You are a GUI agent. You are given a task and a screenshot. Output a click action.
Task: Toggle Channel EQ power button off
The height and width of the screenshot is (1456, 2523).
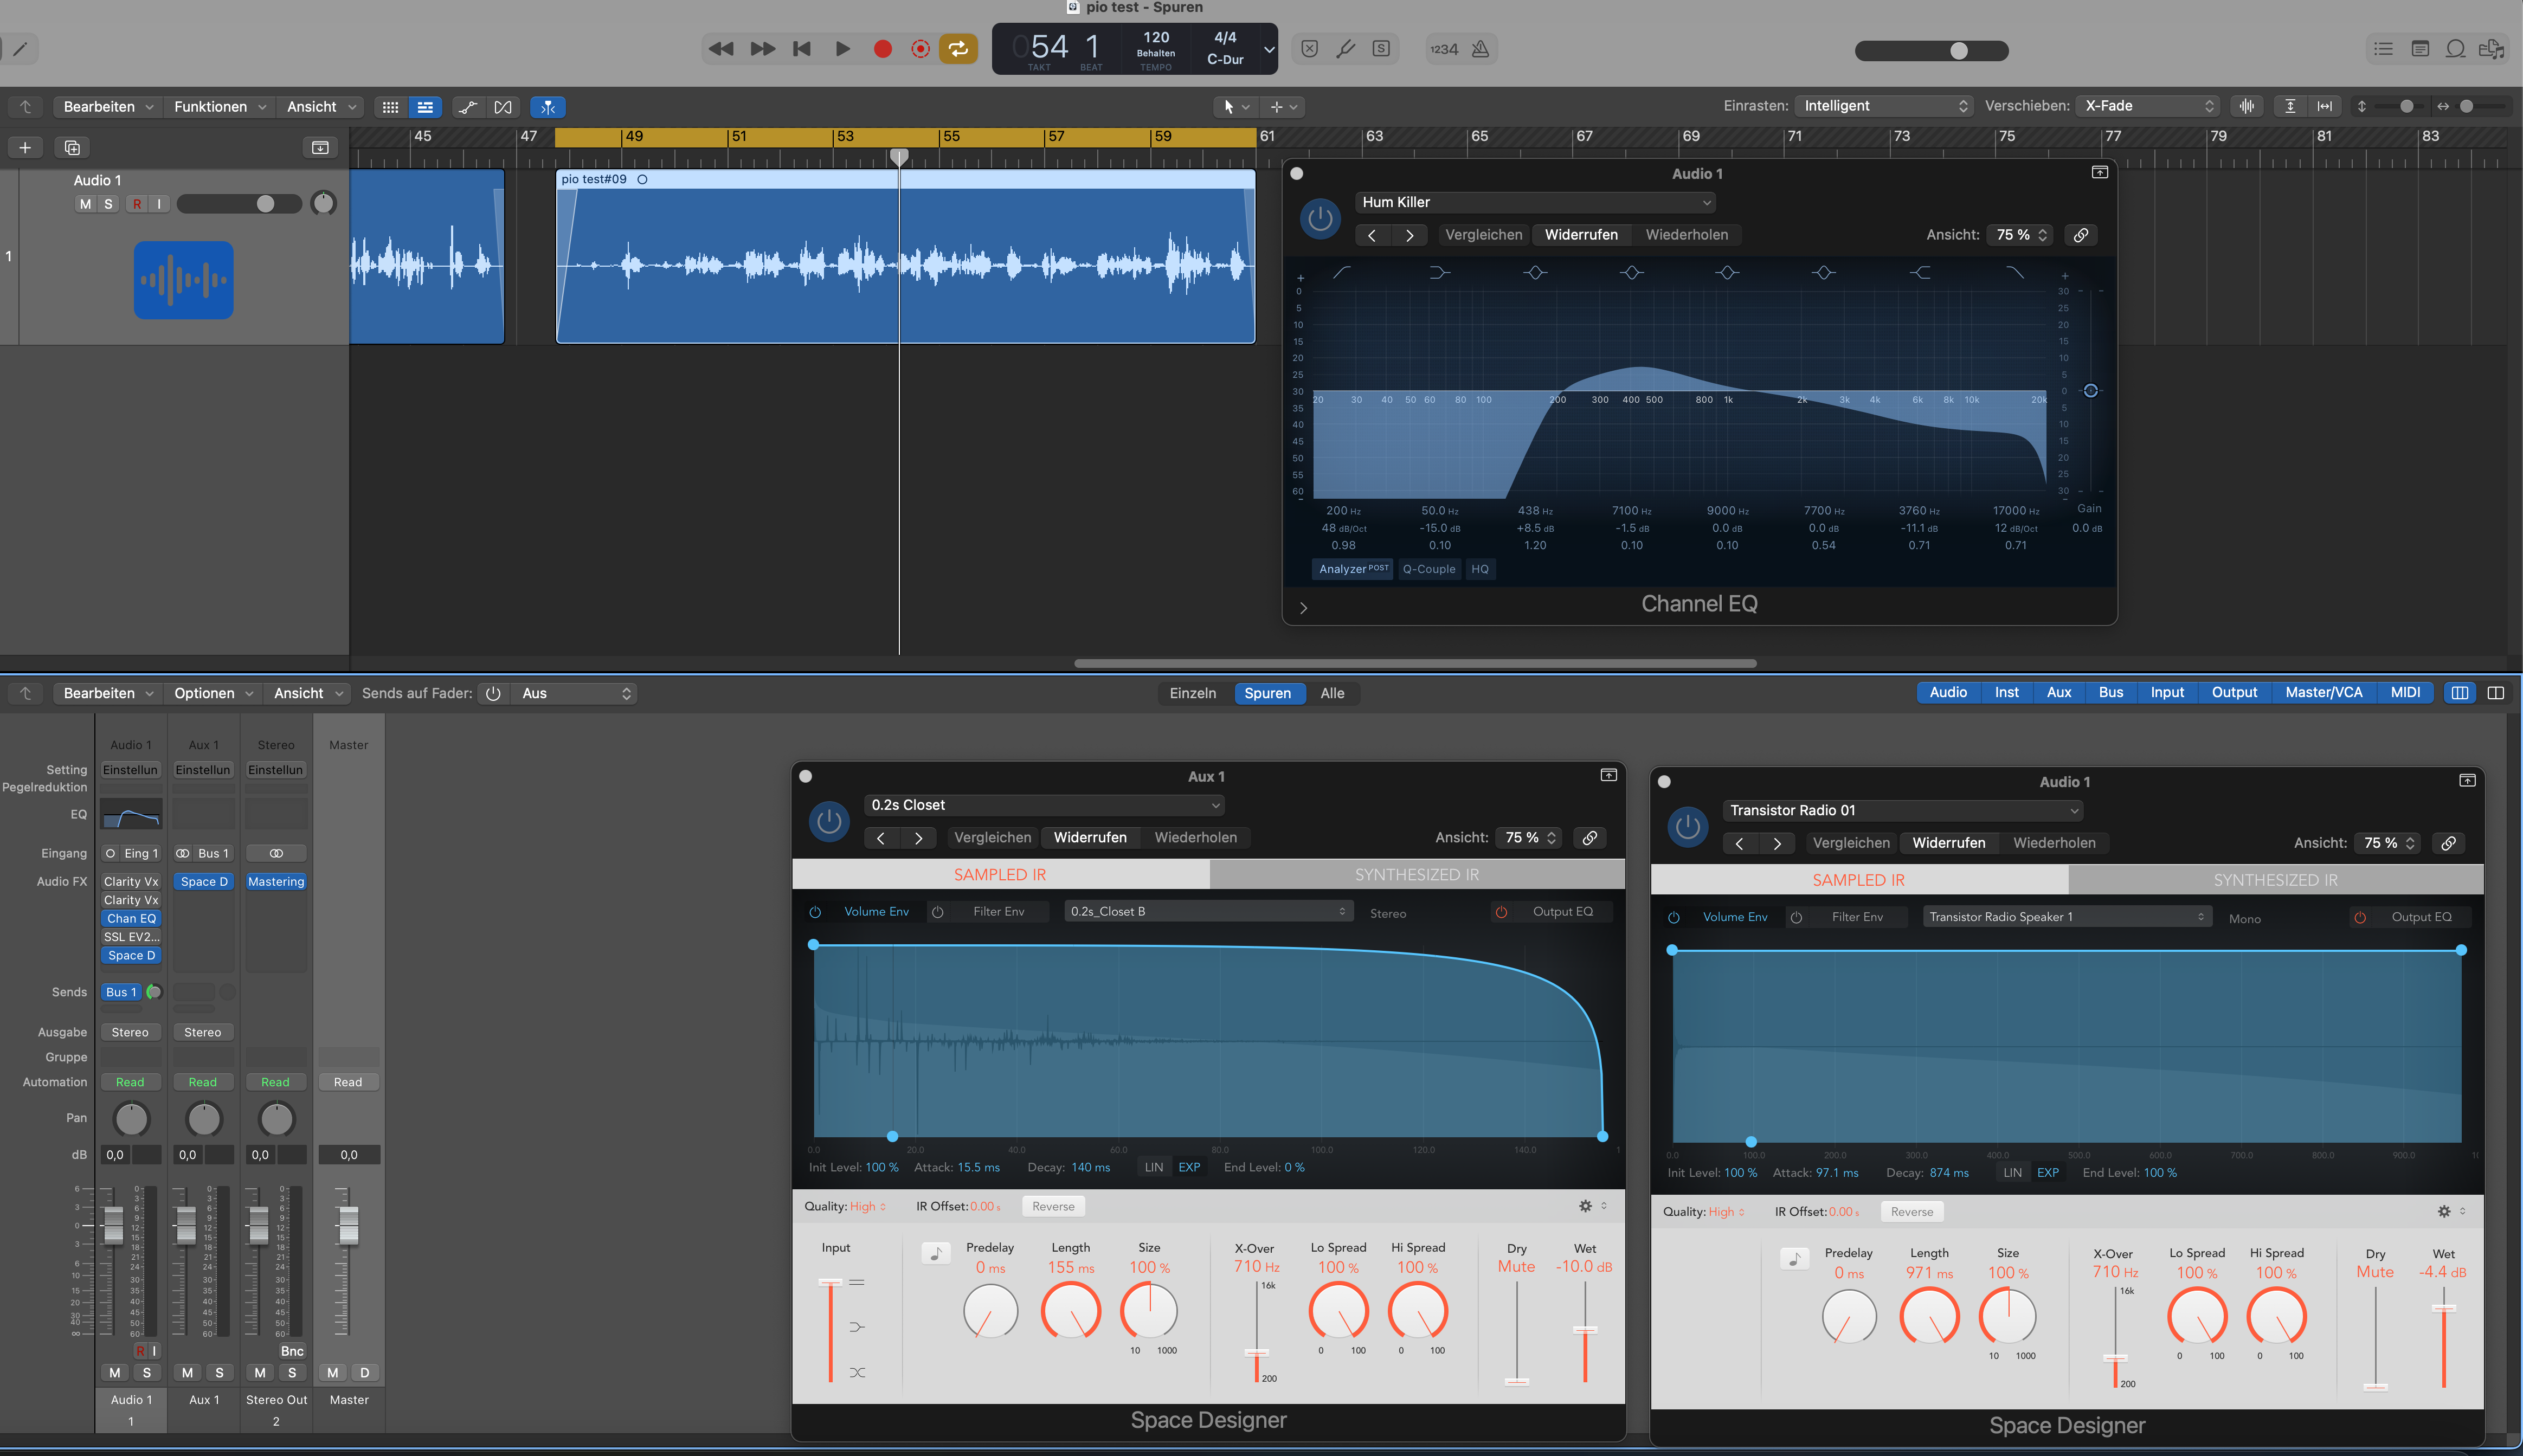tap(1320, 219)
